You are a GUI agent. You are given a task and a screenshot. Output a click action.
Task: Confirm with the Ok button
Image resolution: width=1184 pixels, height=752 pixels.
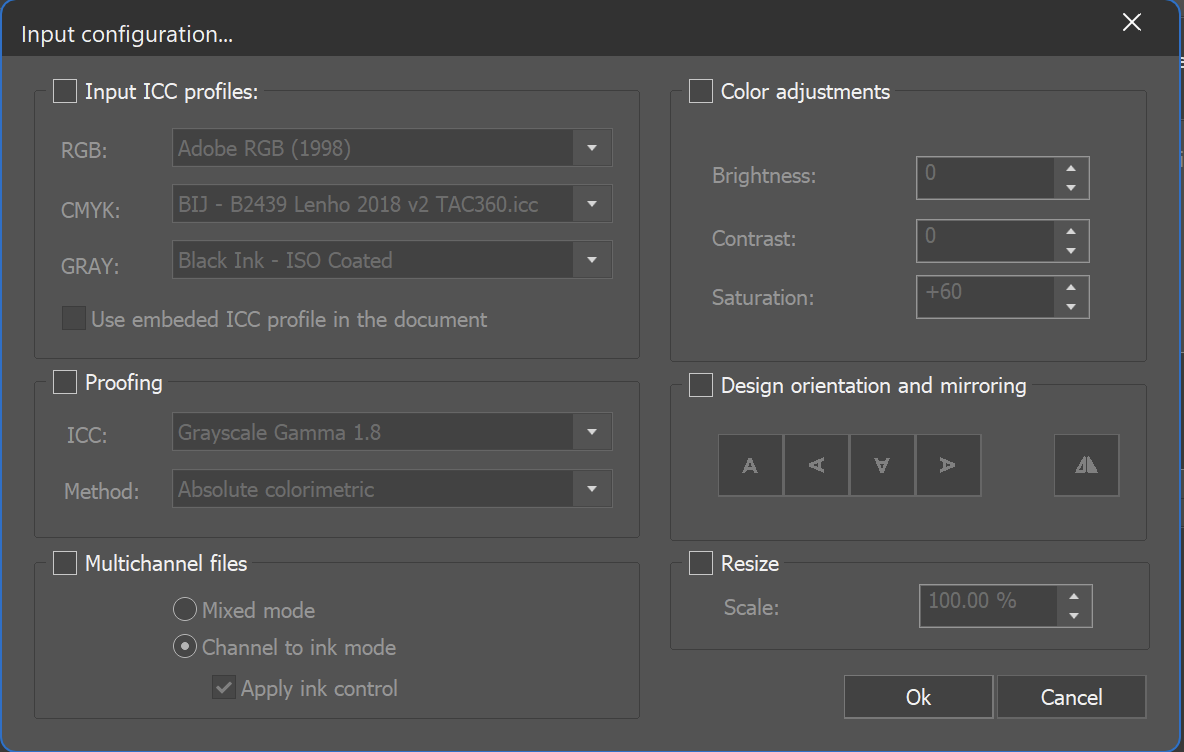(918, 697)
